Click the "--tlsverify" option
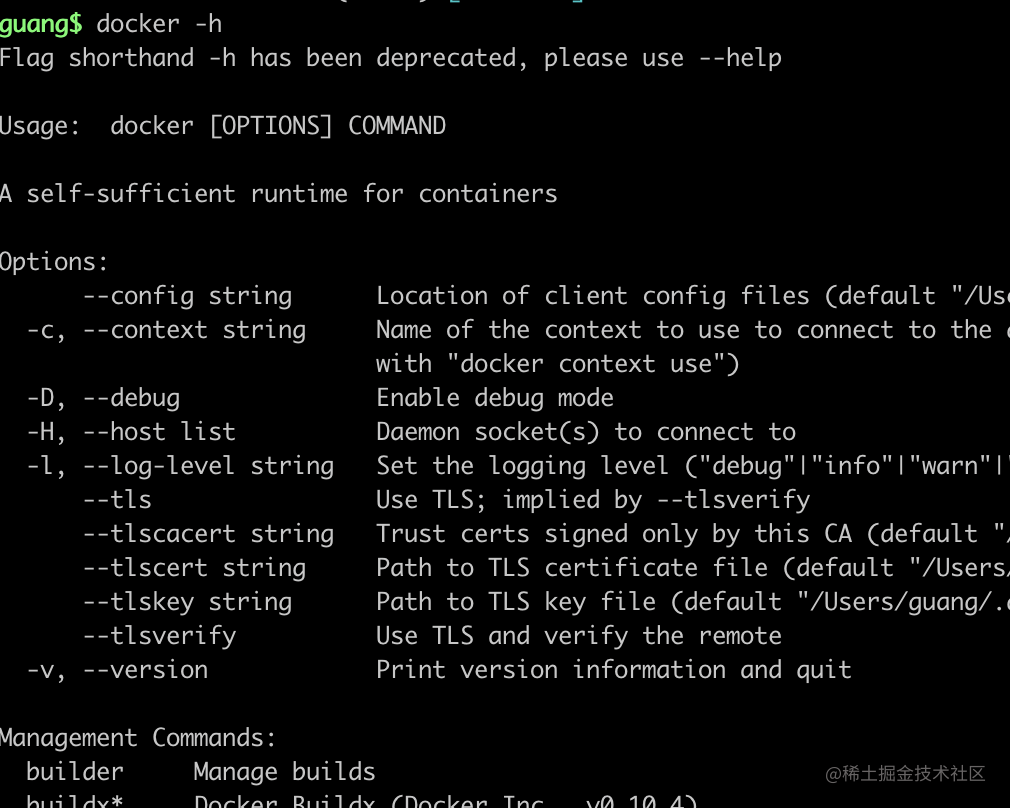The image size is (1010, 808). coord(160,637)
